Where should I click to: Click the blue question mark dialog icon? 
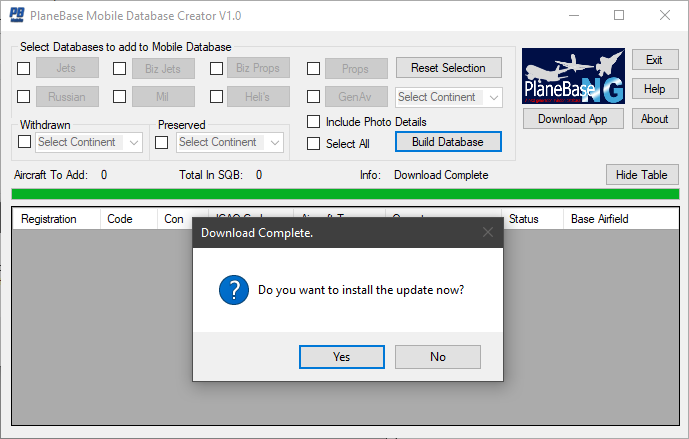point(233,291)
